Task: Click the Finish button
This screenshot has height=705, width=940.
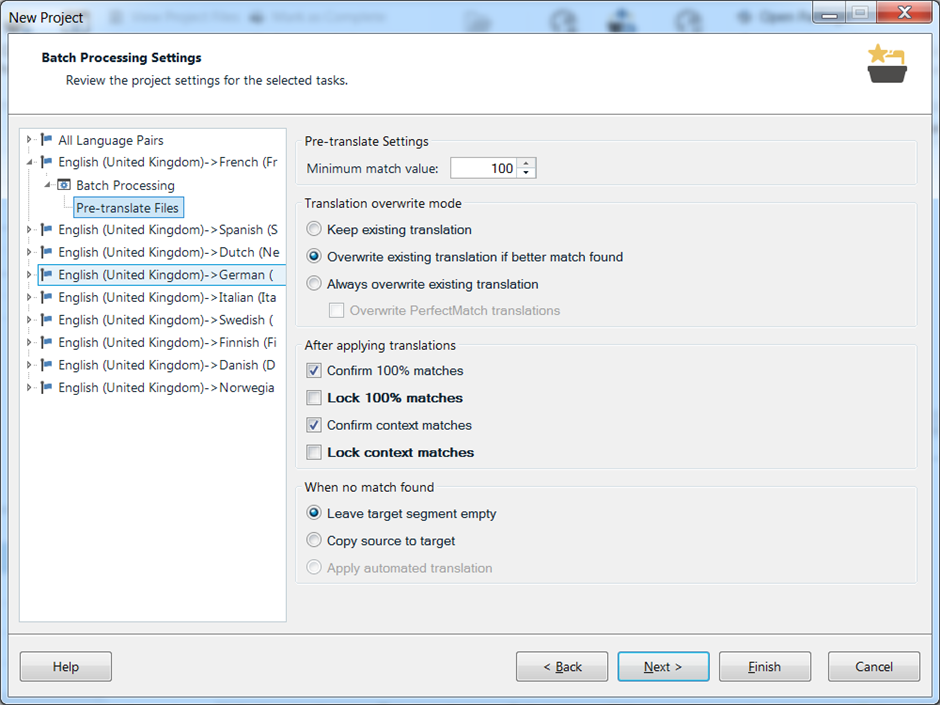Action: tap(764, 667)
